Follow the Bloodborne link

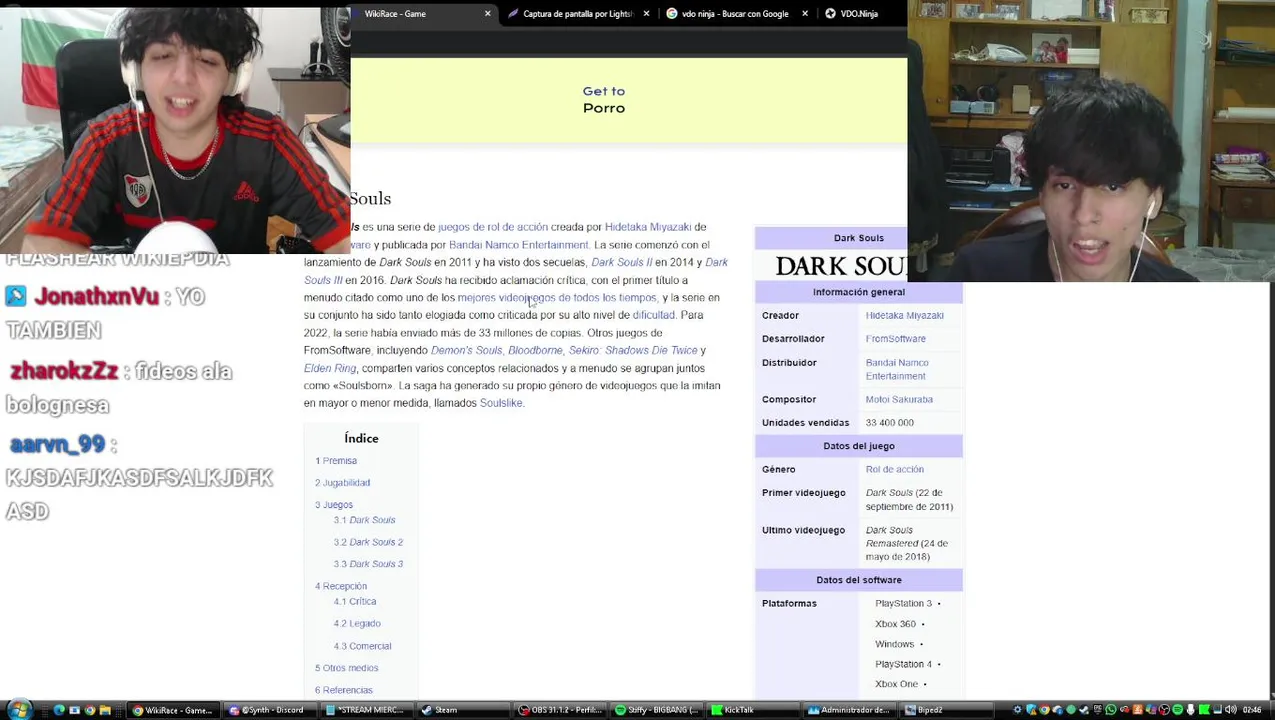click(x=535, y=350)
